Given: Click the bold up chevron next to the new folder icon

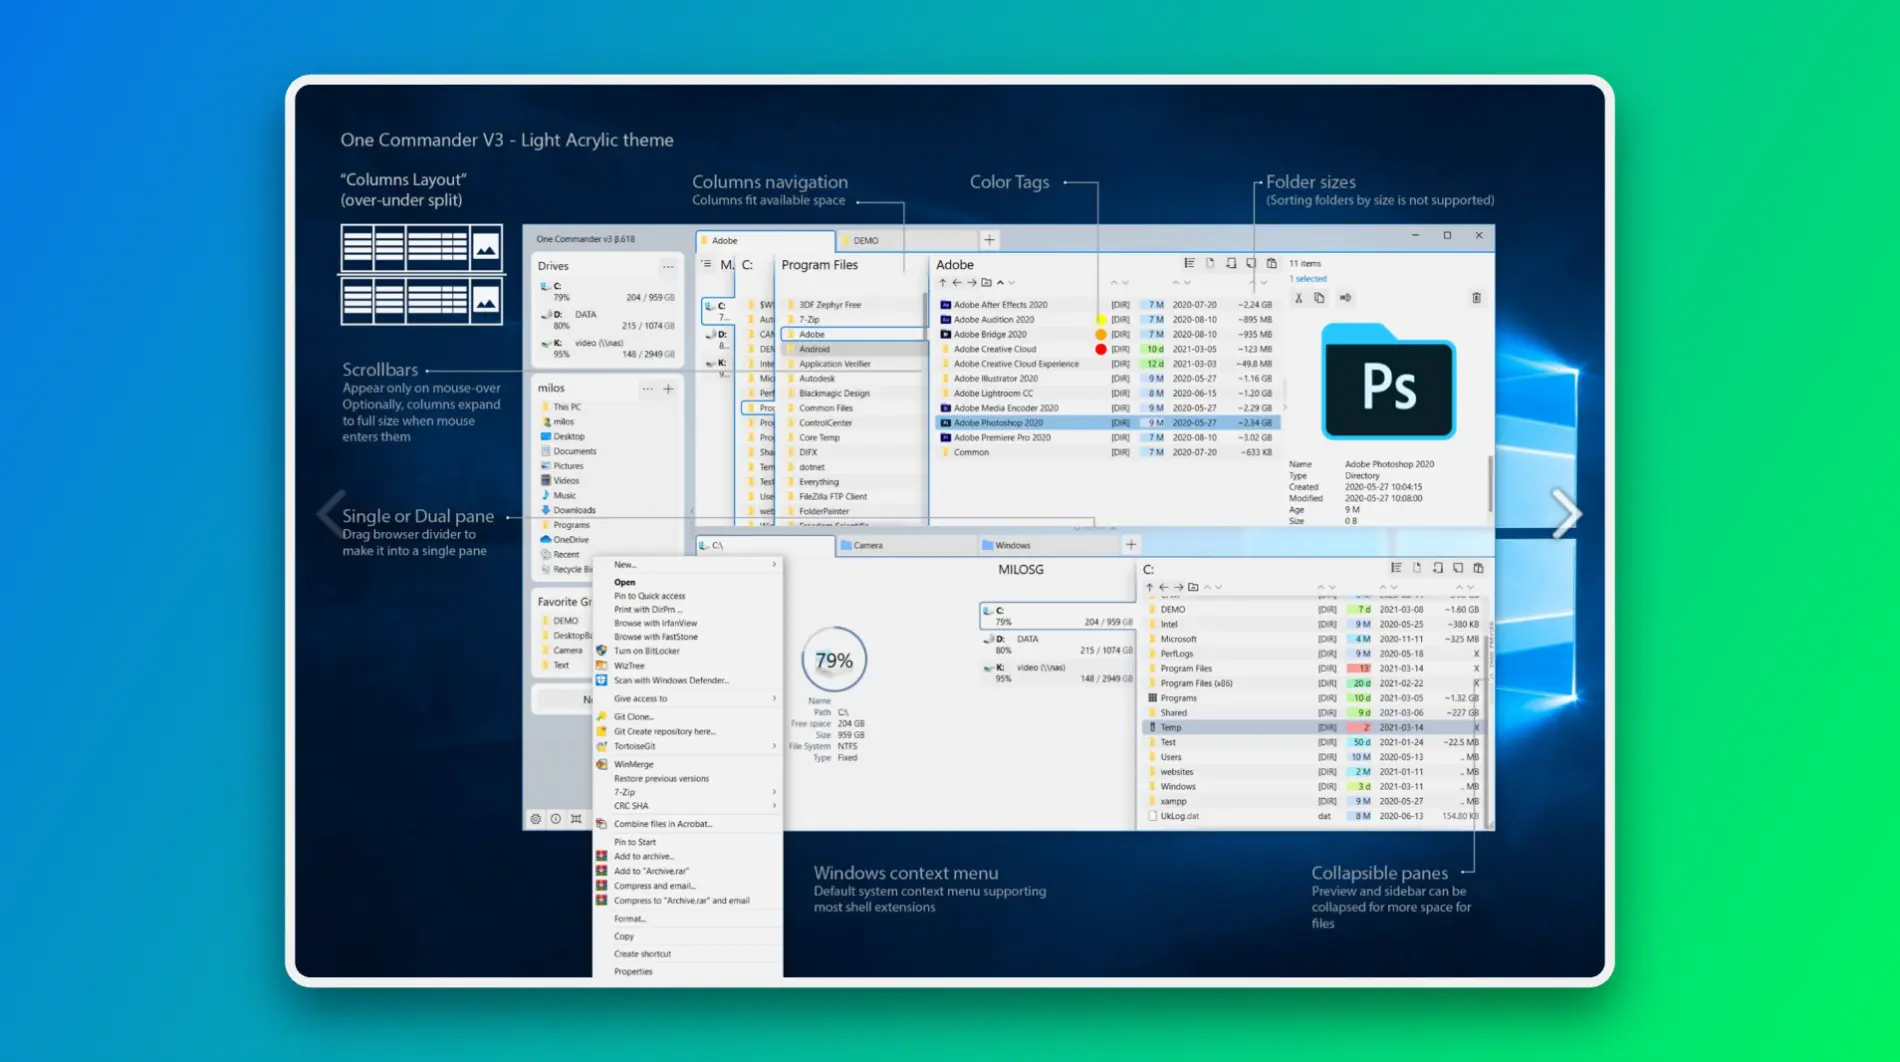Looking at the screenshot, I should coord(1000,283).
